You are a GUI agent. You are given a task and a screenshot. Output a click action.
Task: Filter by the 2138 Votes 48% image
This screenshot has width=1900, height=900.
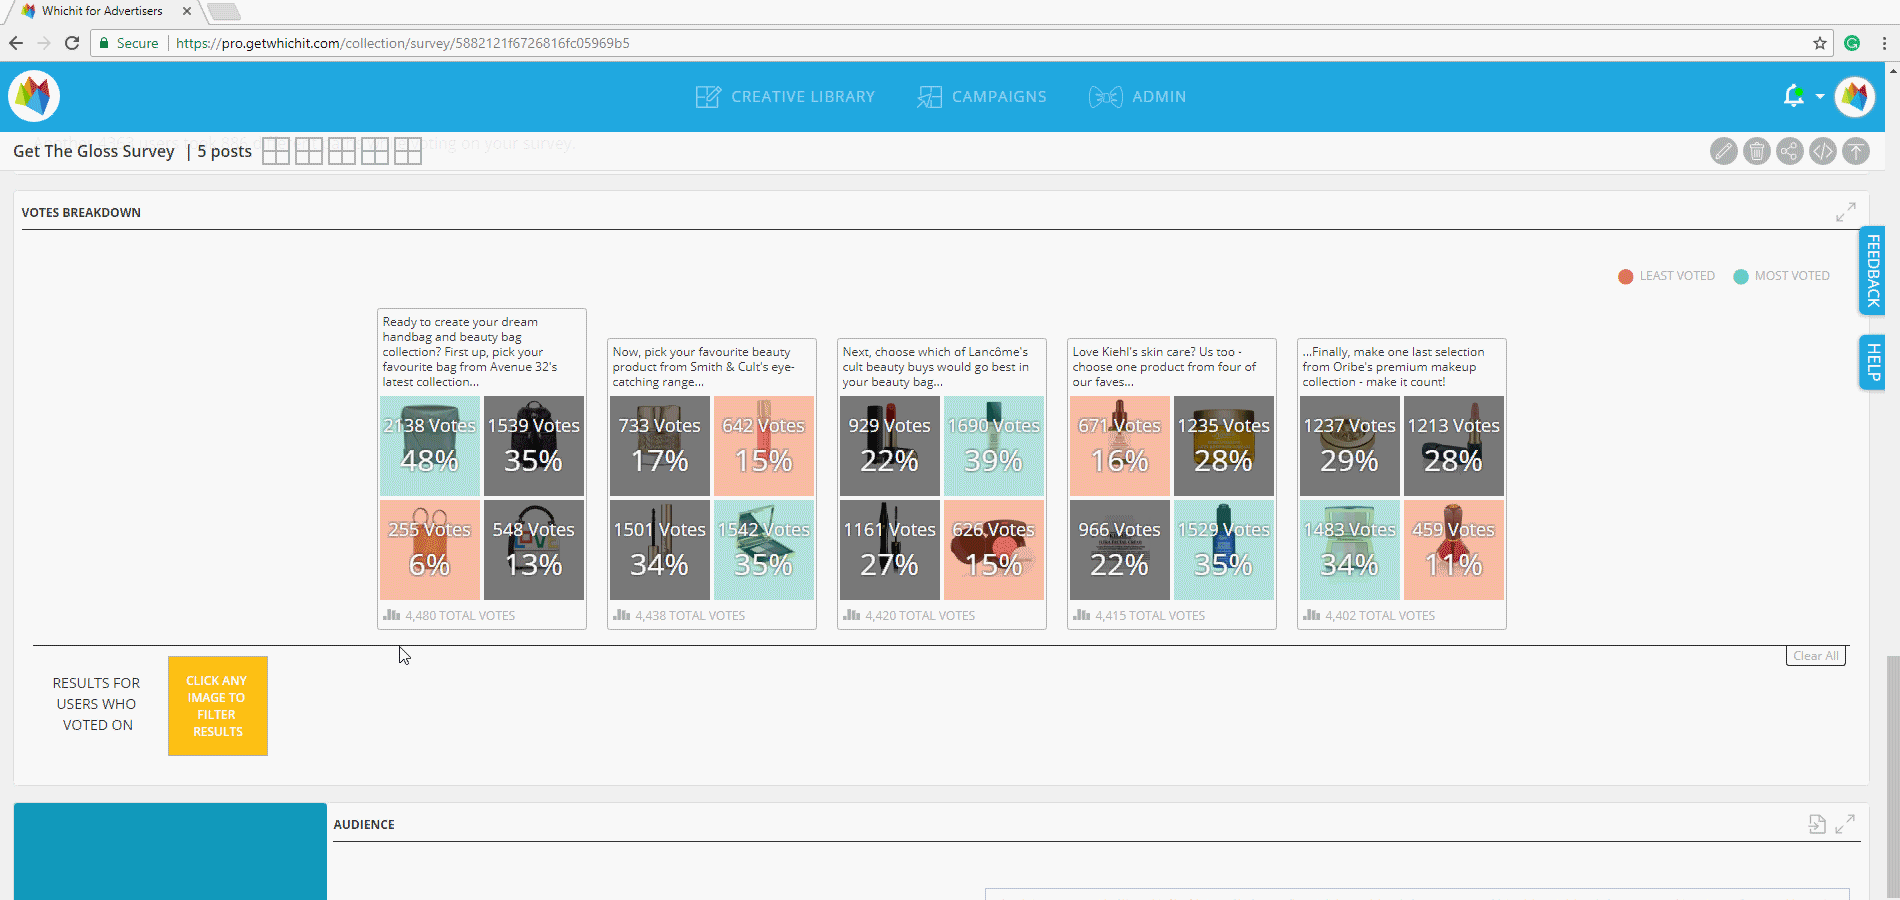[x=430, y=446]
